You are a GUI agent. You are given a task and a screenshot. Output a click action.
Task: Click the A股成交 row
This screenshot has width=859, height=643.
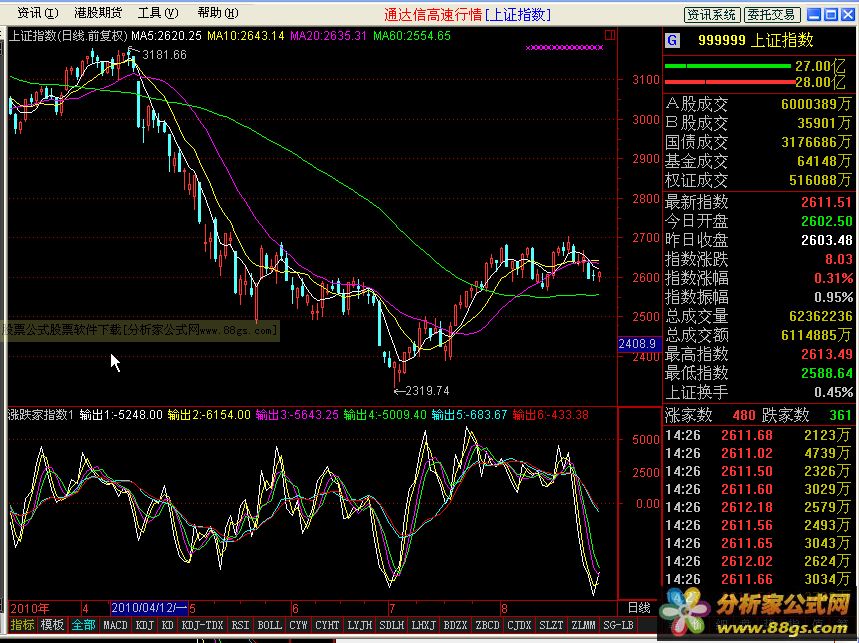coord(759,104)
